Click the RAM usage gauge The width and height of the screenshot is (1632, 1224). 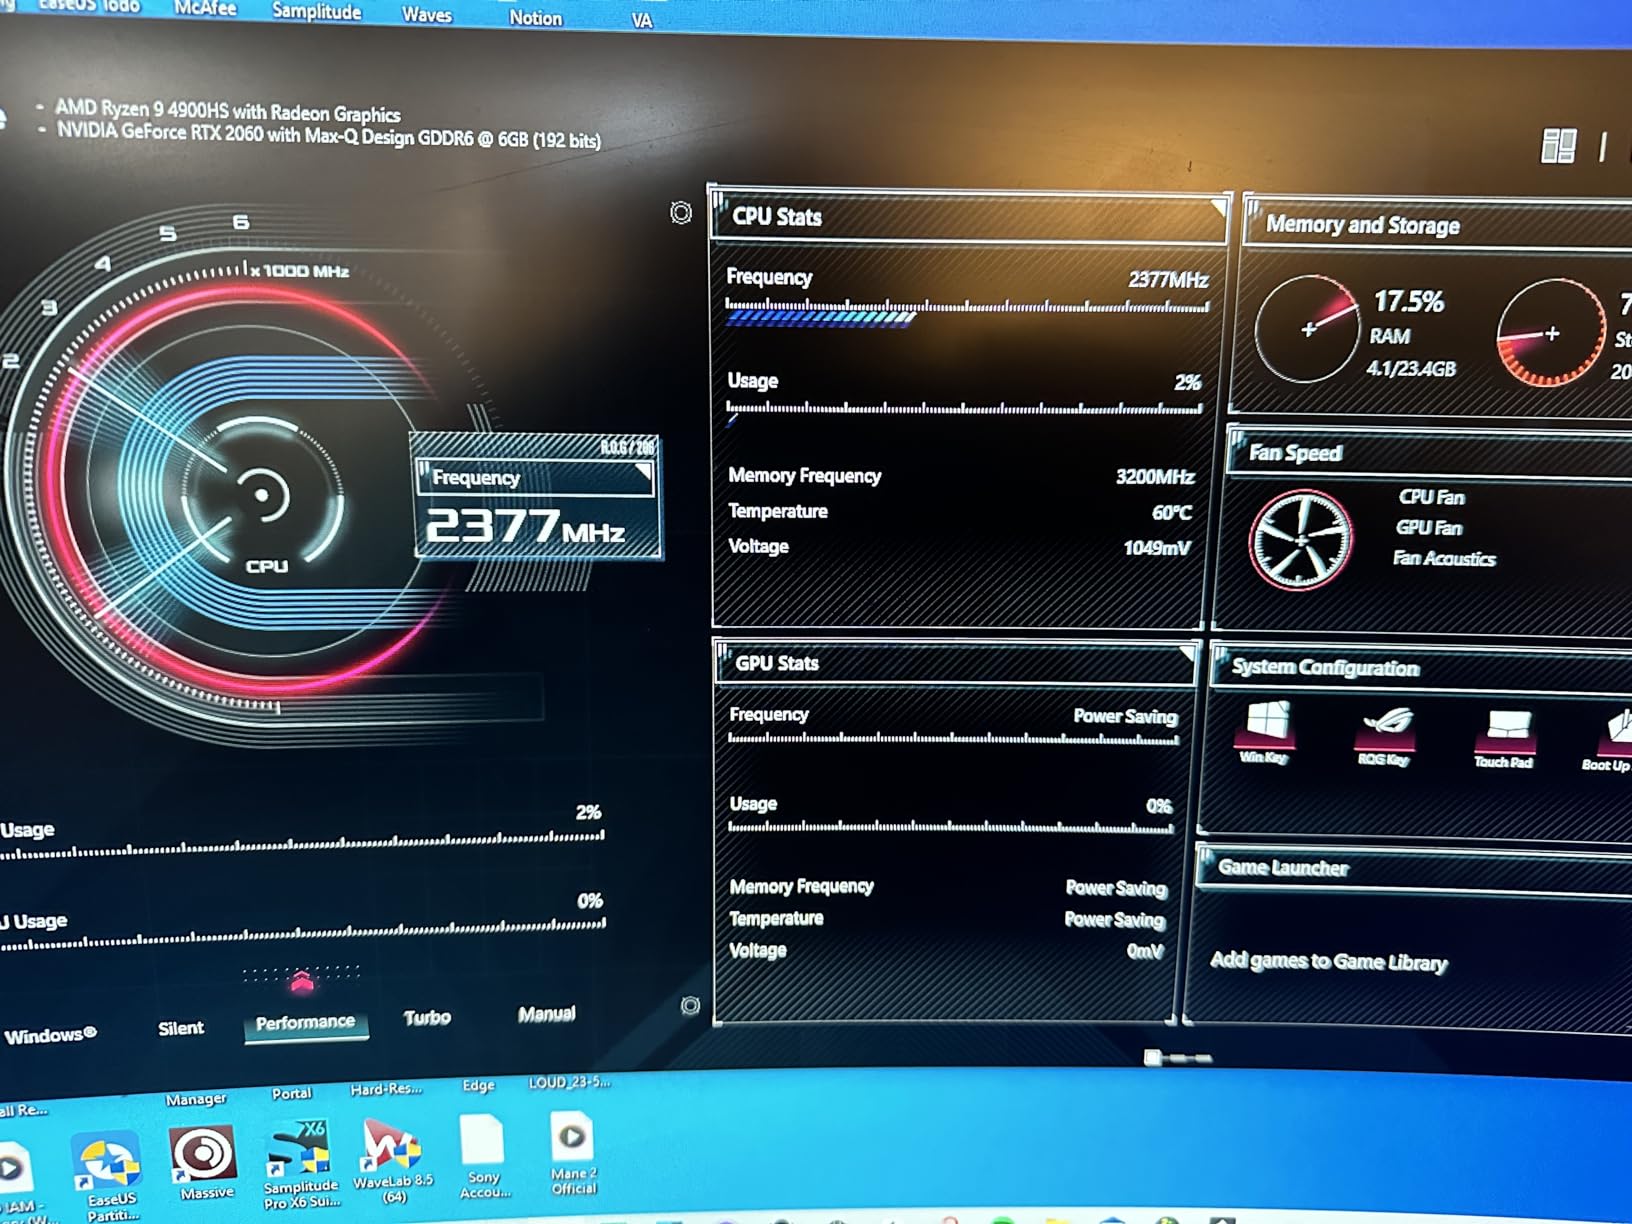pyautogui.click(x=1306, y=330)
